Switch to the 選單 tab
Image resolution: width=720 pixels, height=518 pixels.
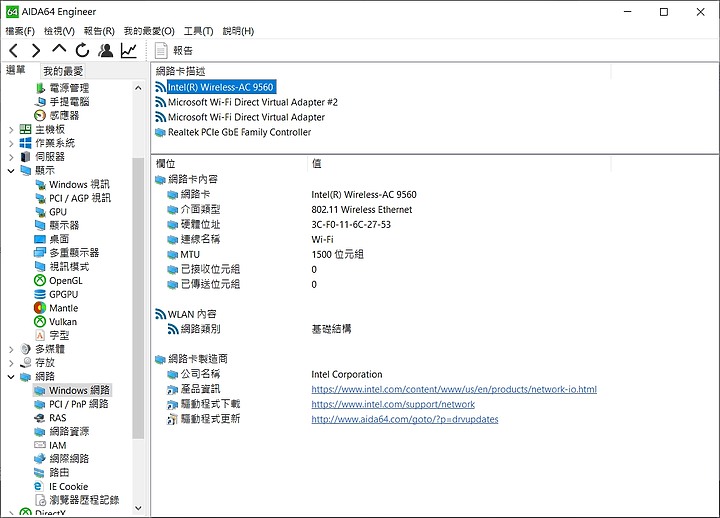point(16,70)
